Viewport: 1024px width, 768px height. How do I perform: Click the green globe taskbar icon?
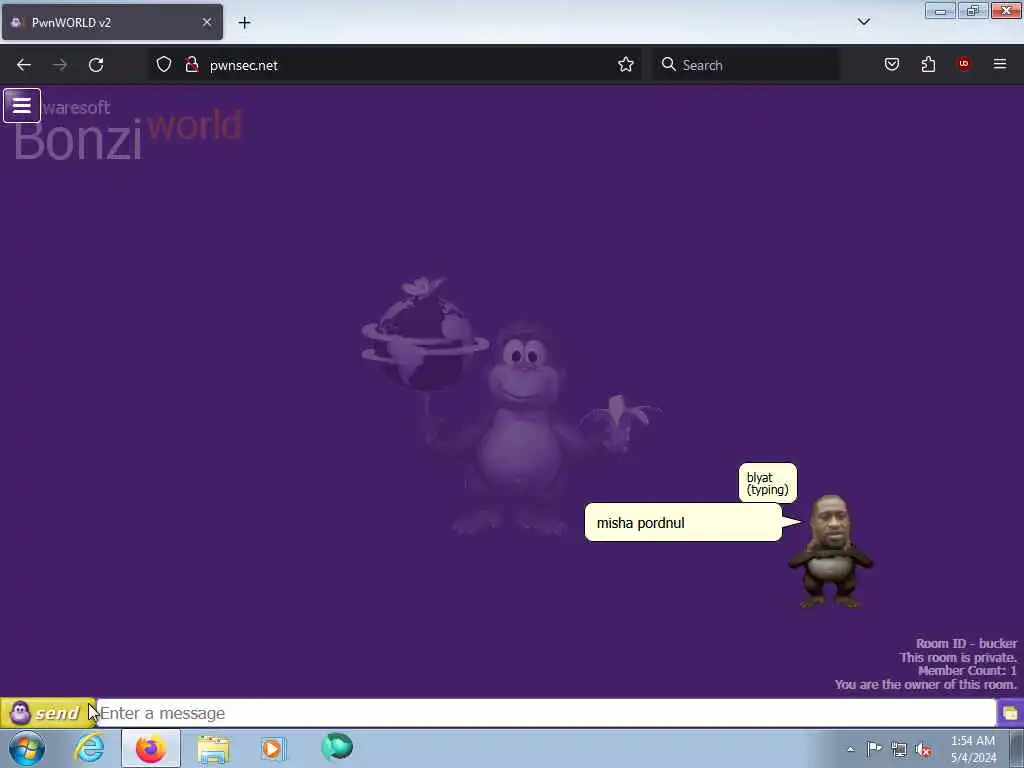pos(337,747)
